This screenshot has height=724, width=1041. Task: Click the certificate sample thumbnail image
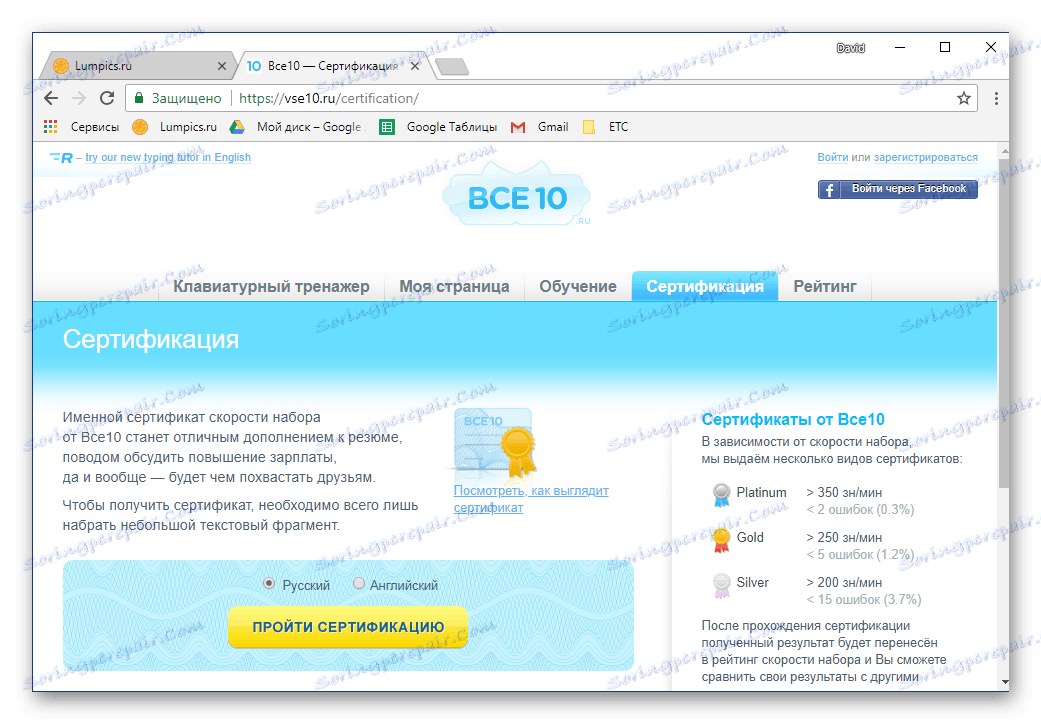coord(495,443)
